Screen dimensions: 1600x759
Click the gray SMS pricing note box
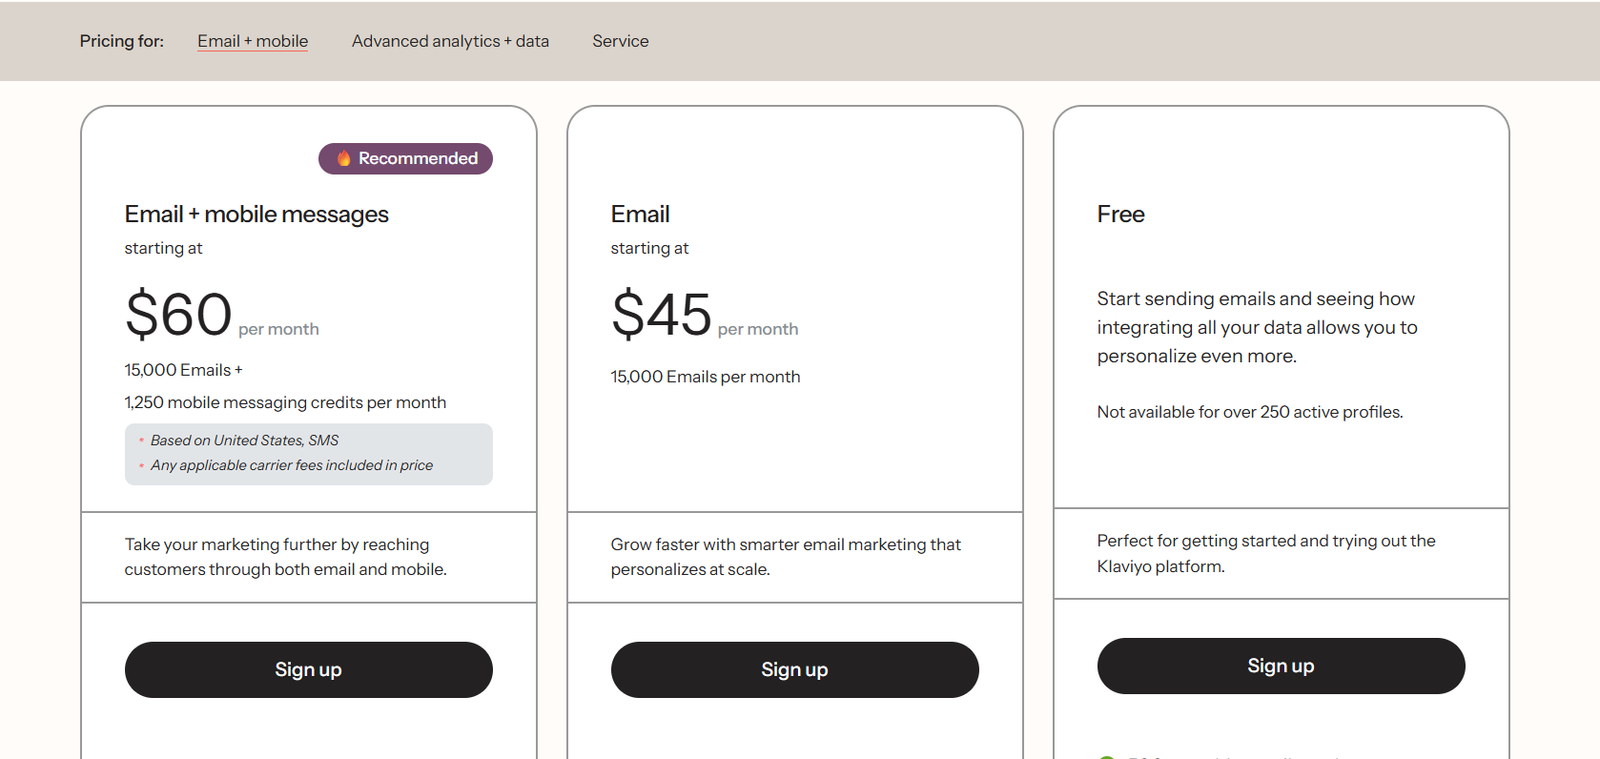coord(308,454)
